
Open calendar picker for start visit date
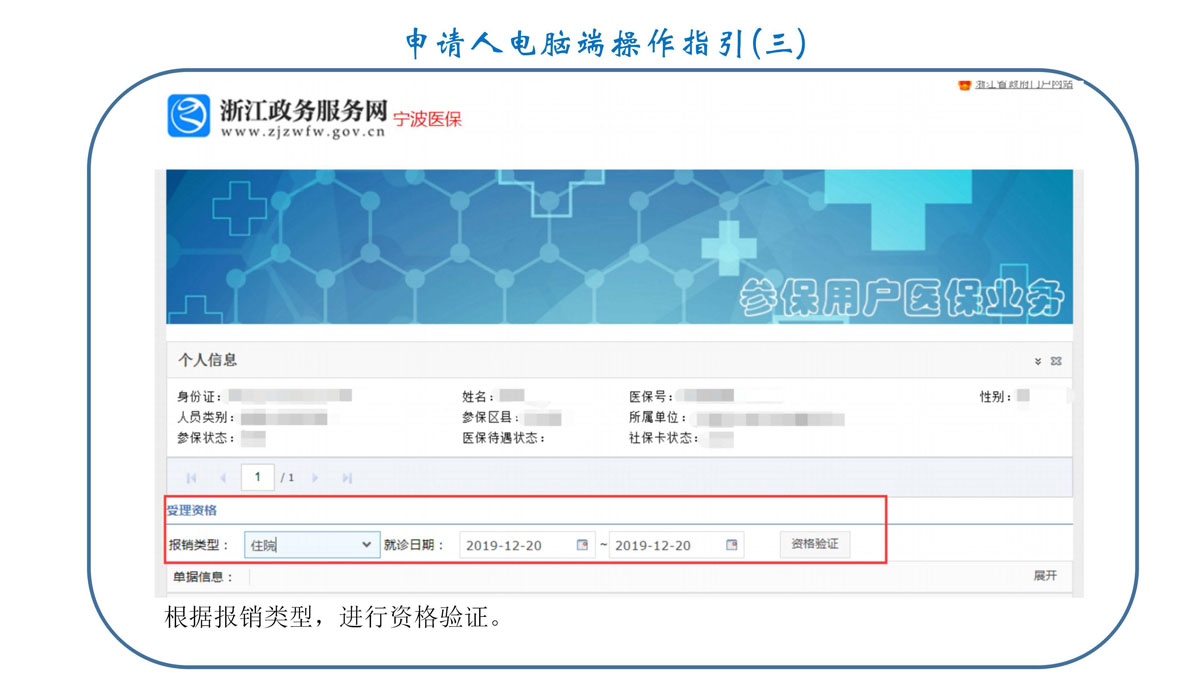point(582,545)
